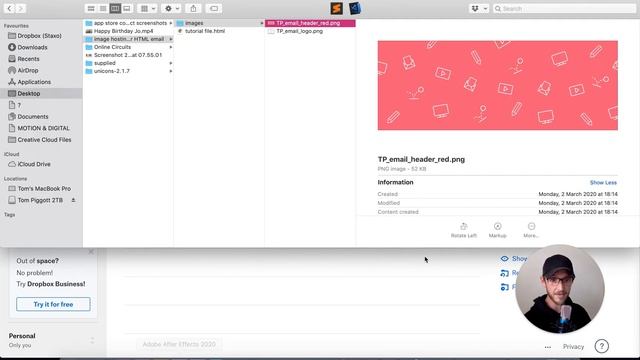The height and width of the screenshot is (360, 640).
Task: Click the Edit Tags toolbar button
Action: click(214, 8)
